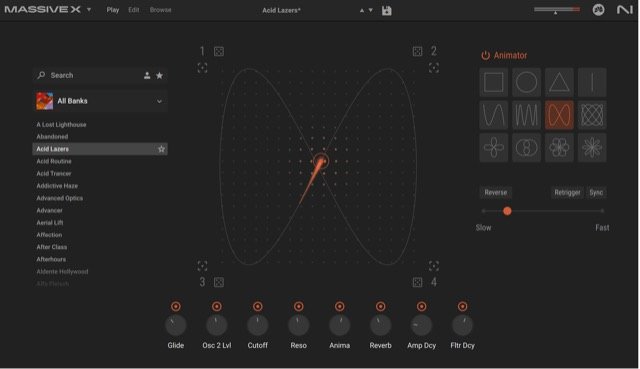This screenshot has width=640, height=369.
Task: Click the Reverb macro knob
Action: click(380, 325)
